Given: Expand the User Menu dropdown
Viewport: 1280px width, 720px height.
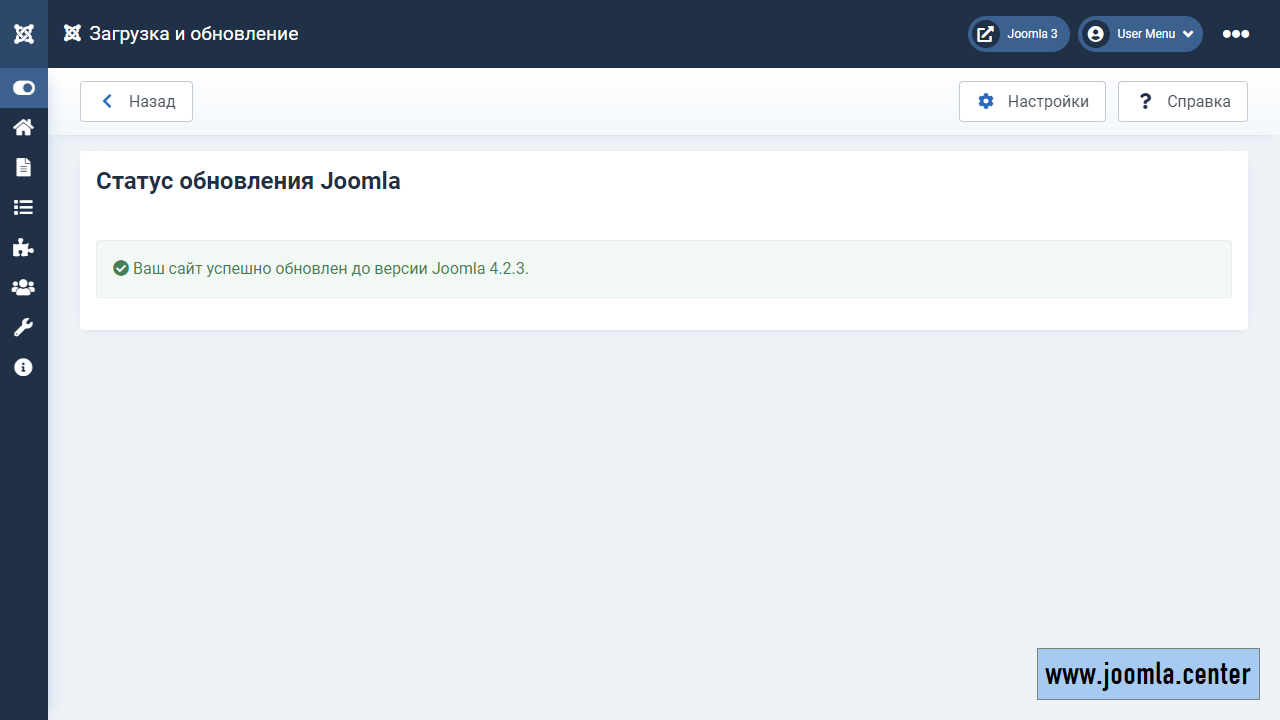Looking at the screenshot, I should pos(1141,34).
